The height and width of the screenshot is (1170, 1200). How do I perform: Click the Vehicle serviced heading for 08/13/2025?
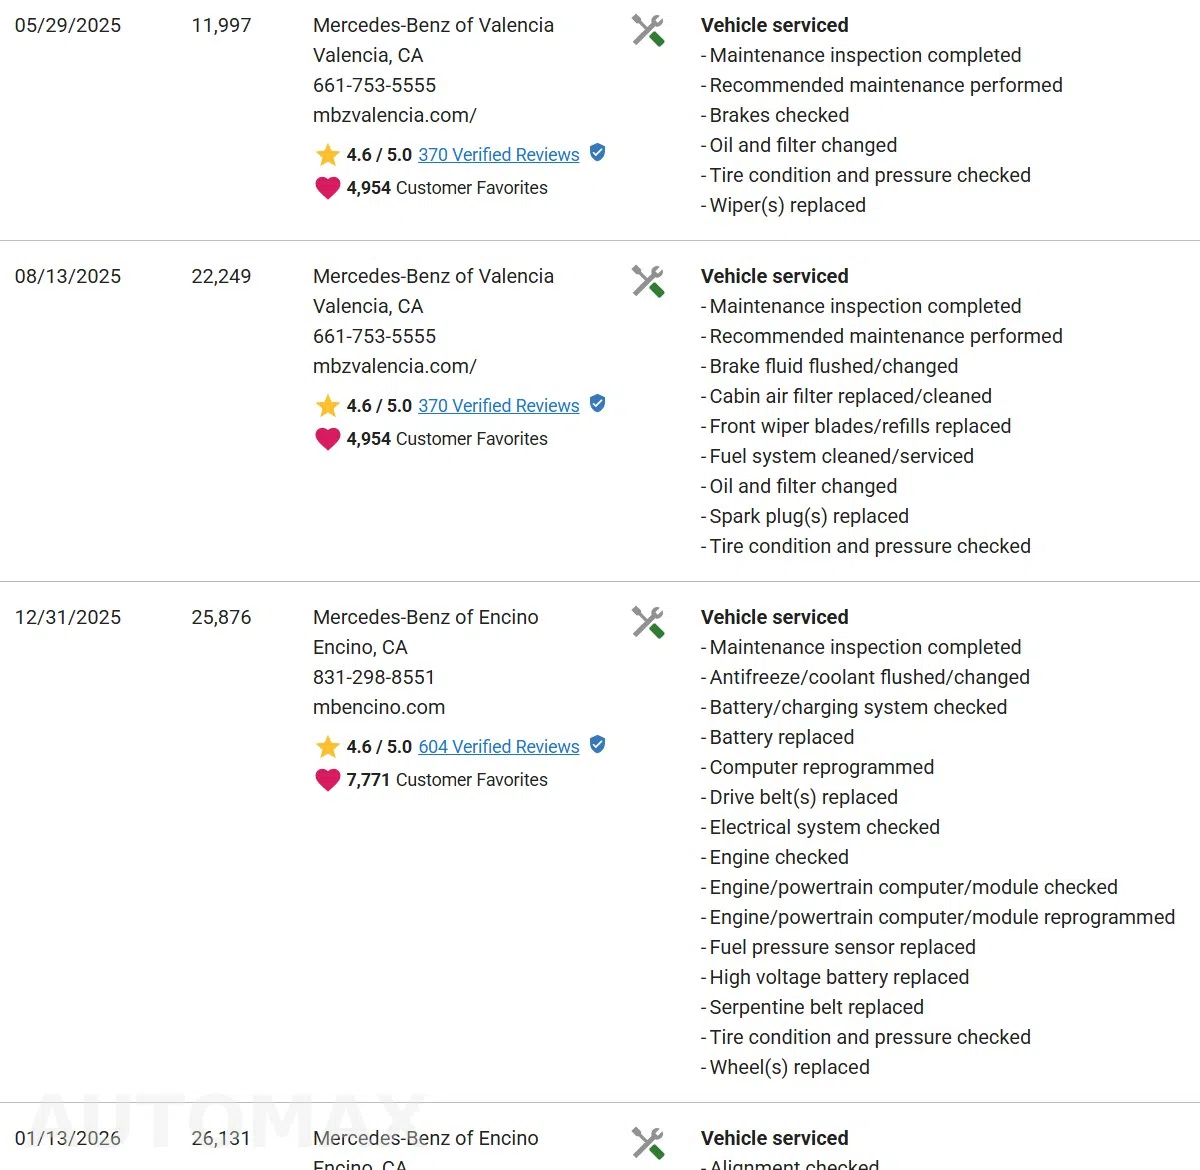point(775,276)
